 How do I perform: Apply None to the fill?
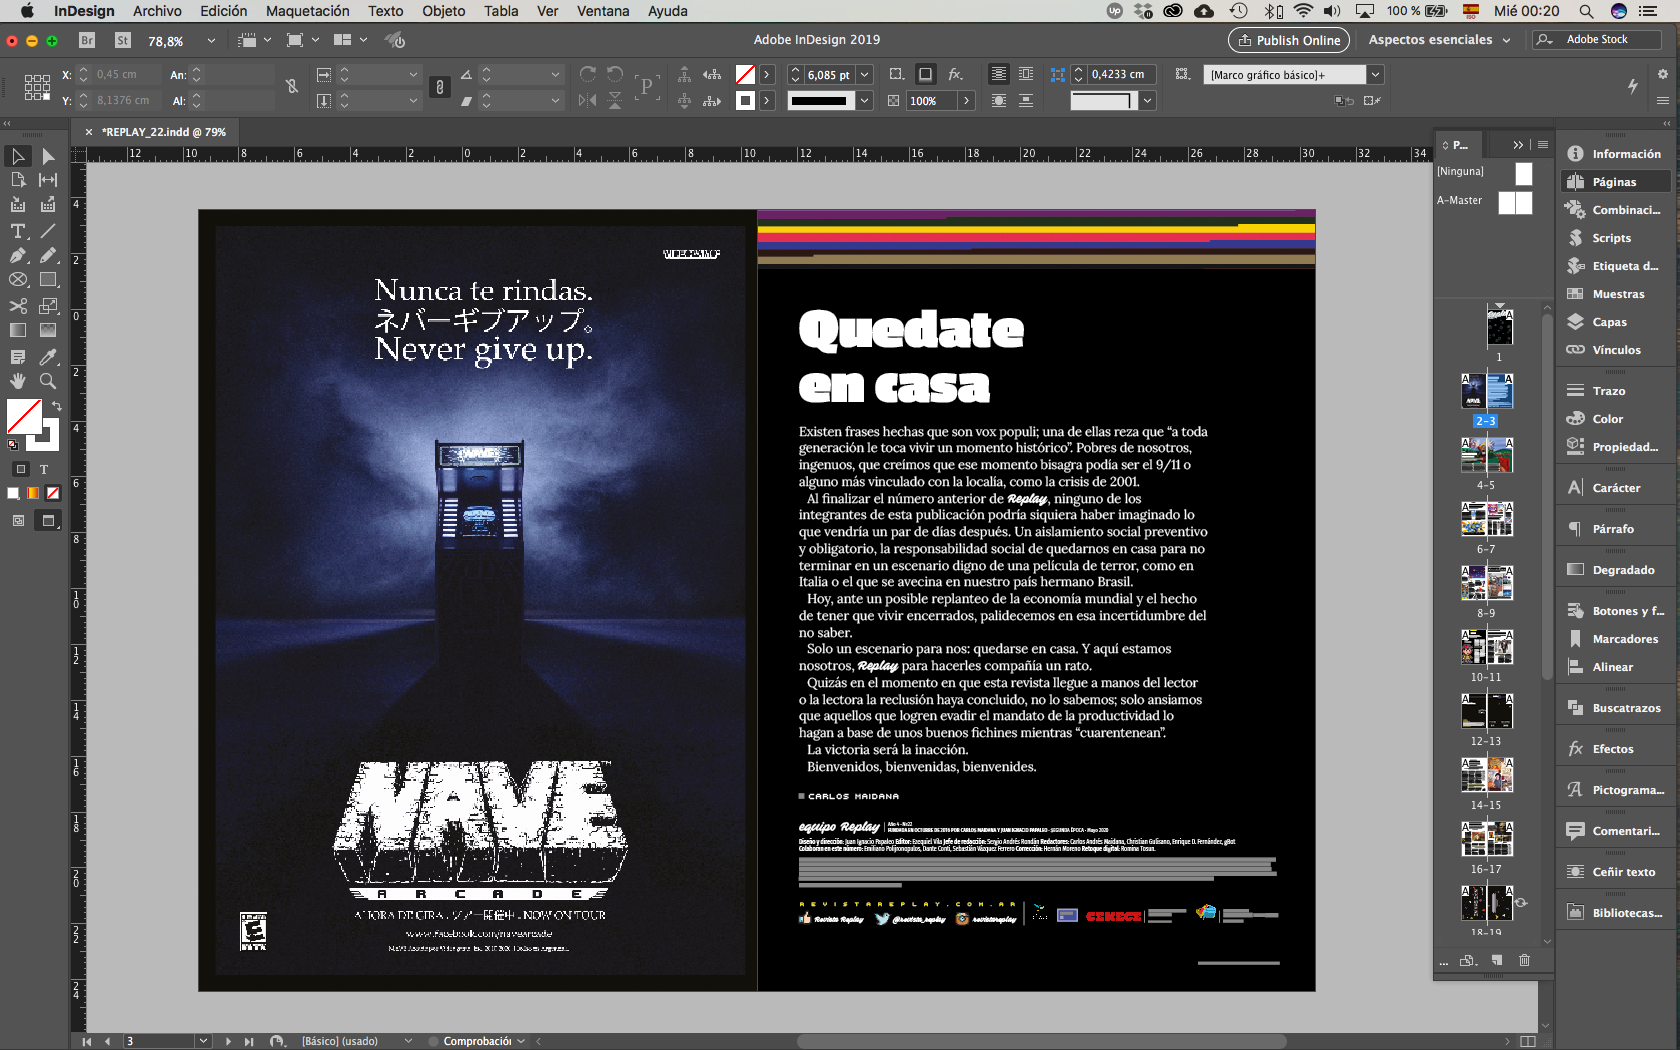53,493
